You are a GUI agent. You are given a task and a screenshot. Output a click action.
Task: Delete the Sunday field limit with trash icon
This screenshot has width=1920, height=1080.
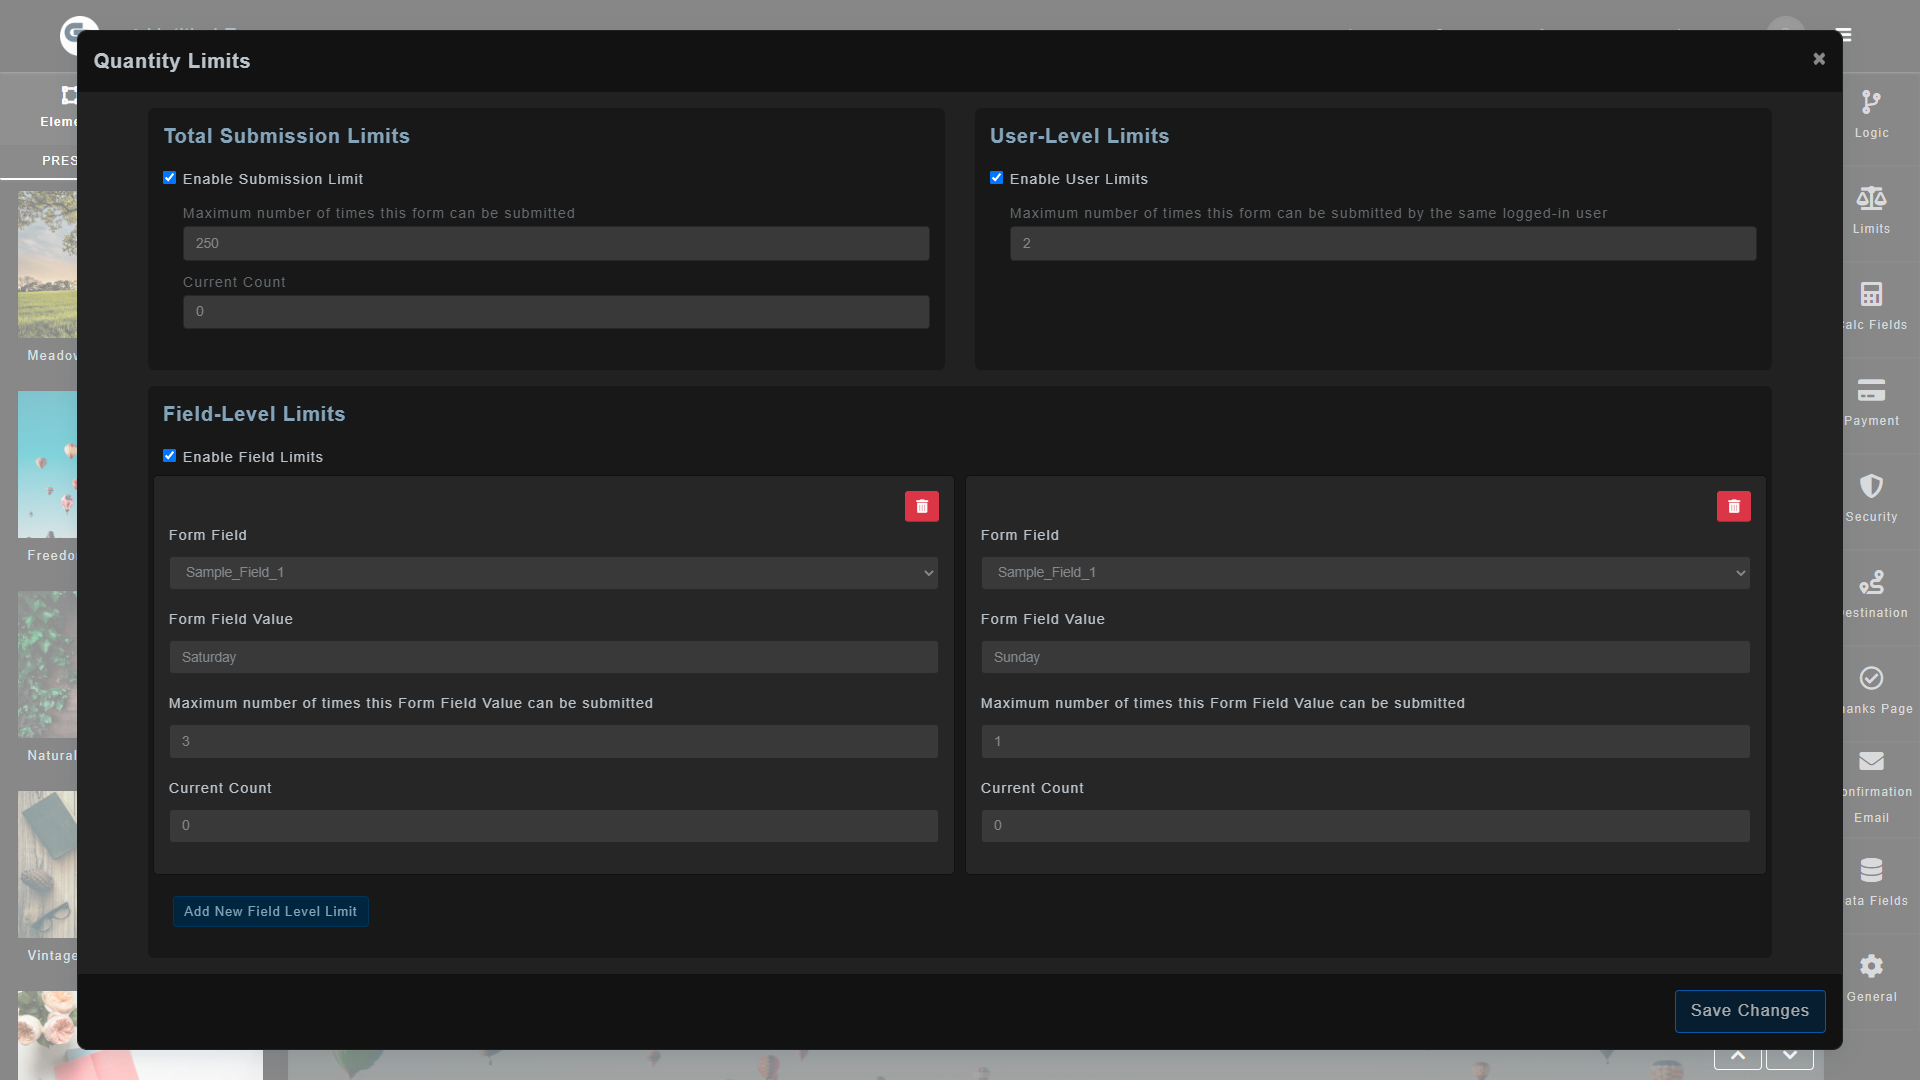tap(1733, 507)
